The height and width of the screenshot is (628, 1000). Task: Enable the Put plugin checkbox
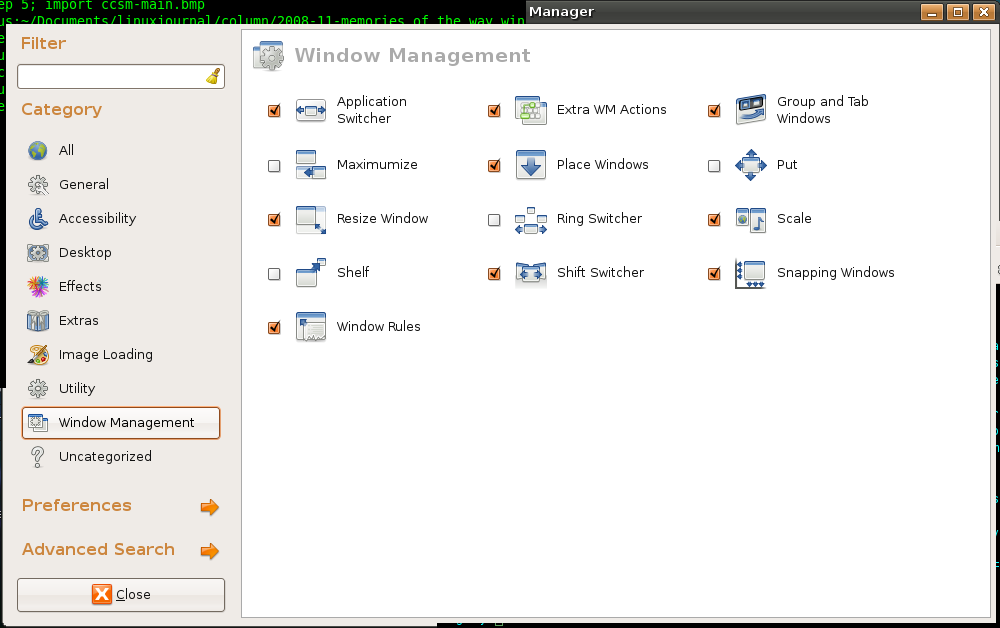point(714,166)
